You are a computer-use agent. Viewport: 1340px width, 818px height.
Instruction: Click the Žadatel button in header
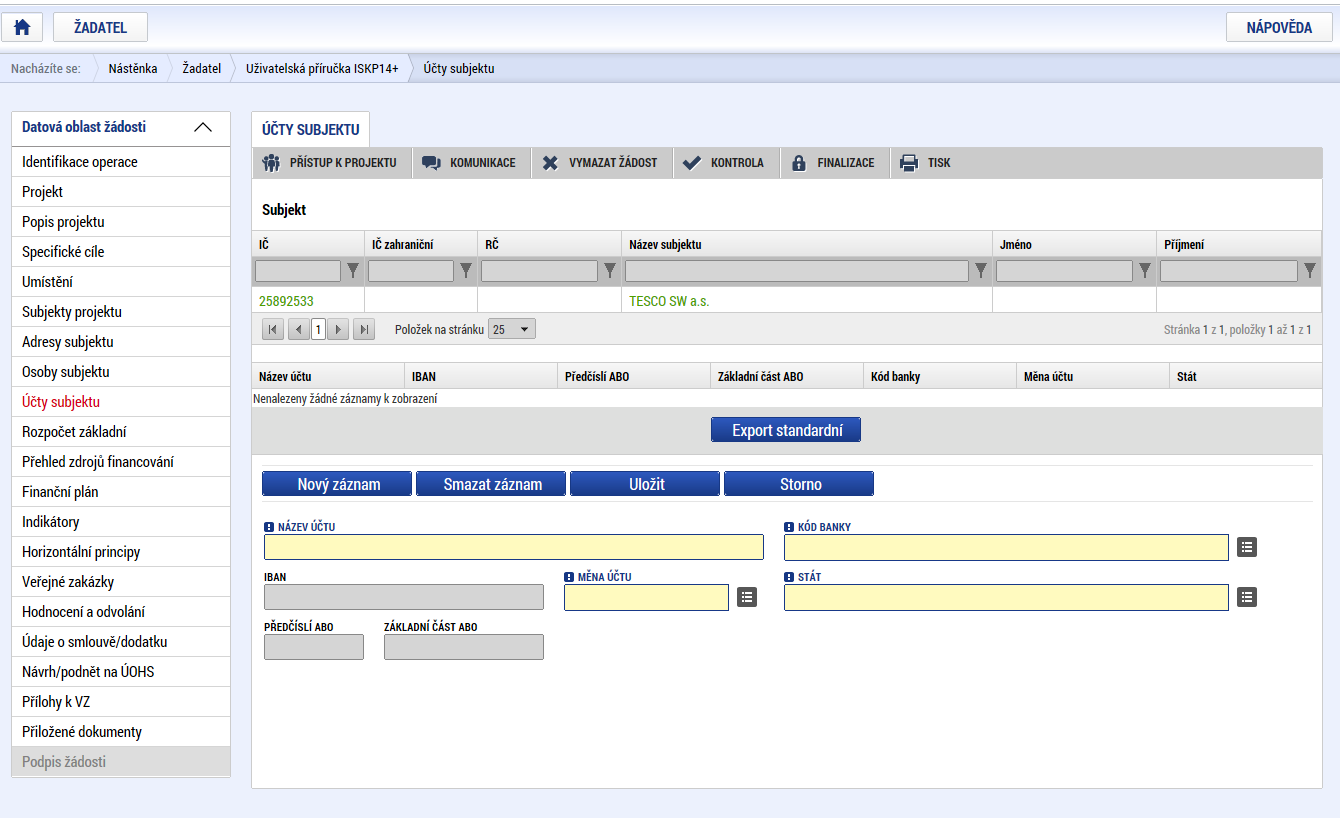point(100,27)
